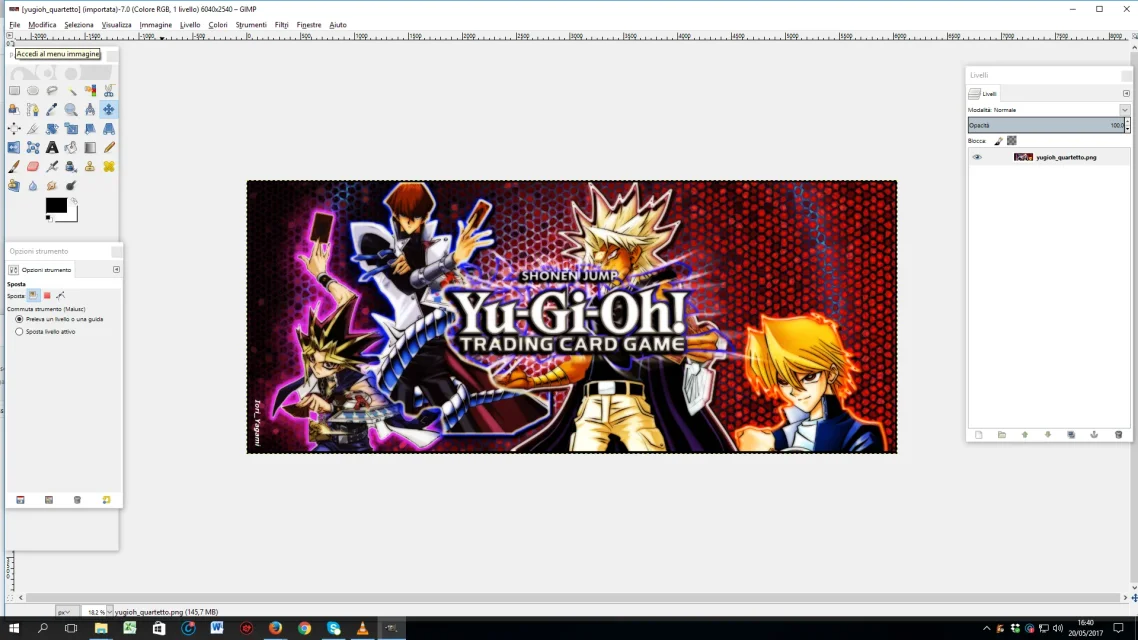
Task: Open the Filtri menu
Action: tap(281, 24)
